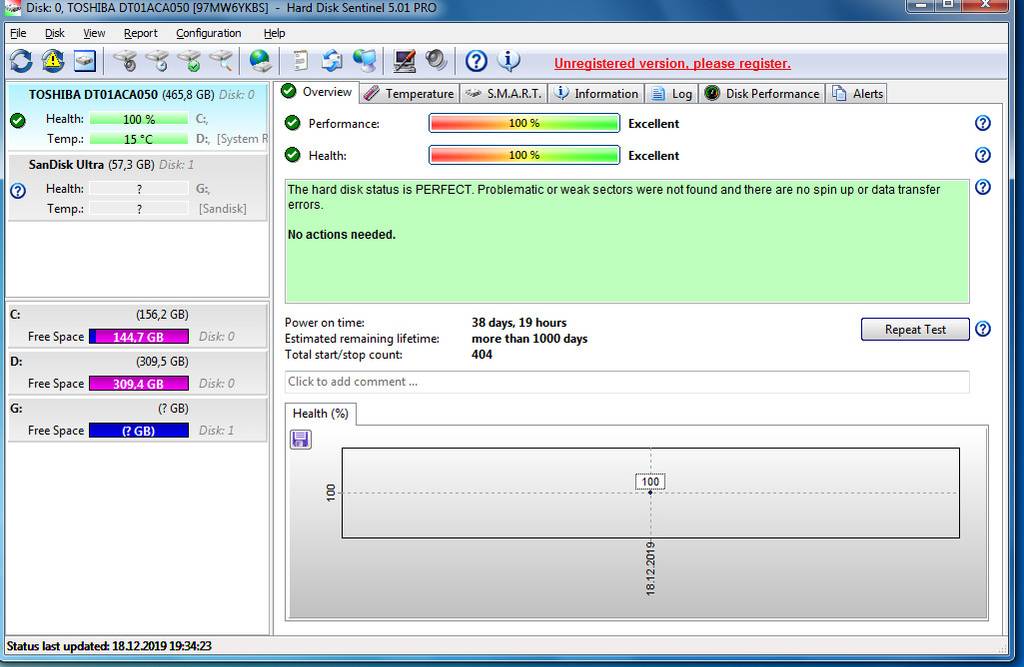The height and width of the screenshot is (667, 1024).
Task: Open the File menu
Action: (18, 33)
